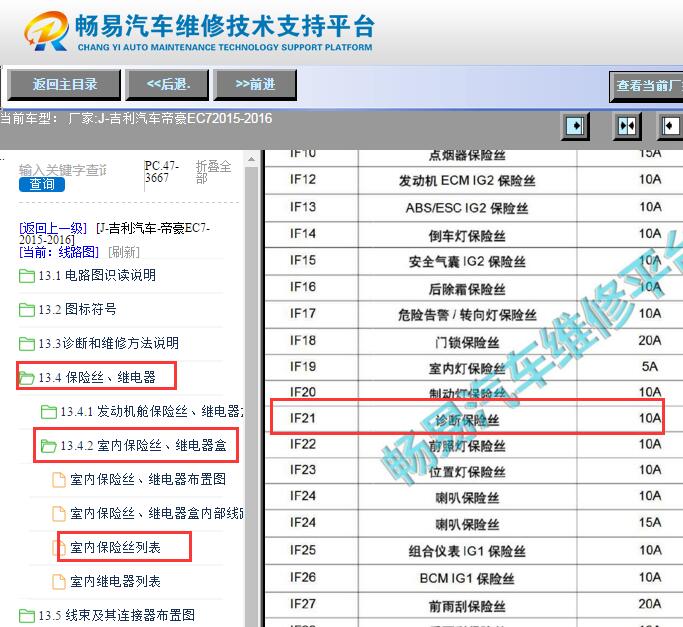
Task: Click the left panel vertical scrollbar track
Action: tap(251, 397)
